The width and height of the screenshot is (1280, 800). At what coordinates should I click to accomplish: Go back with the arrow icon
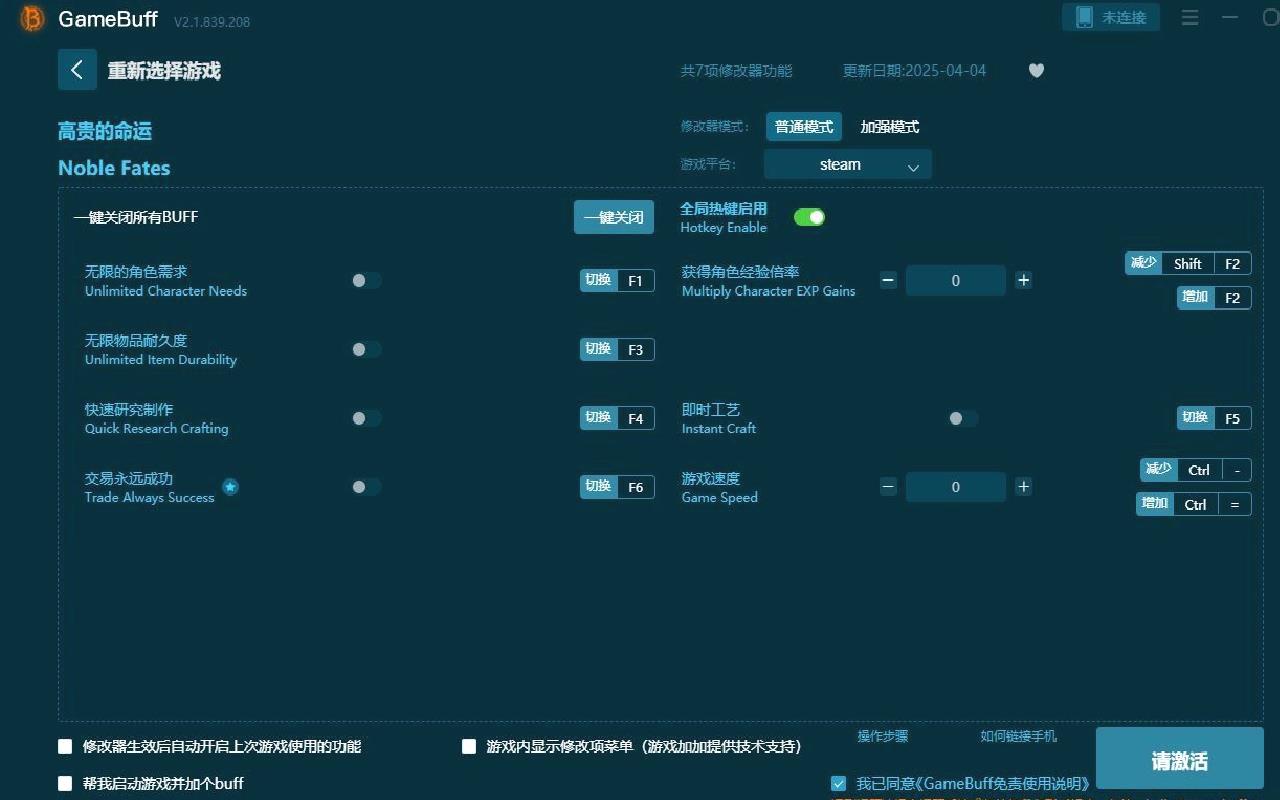[x=77, y=70]
